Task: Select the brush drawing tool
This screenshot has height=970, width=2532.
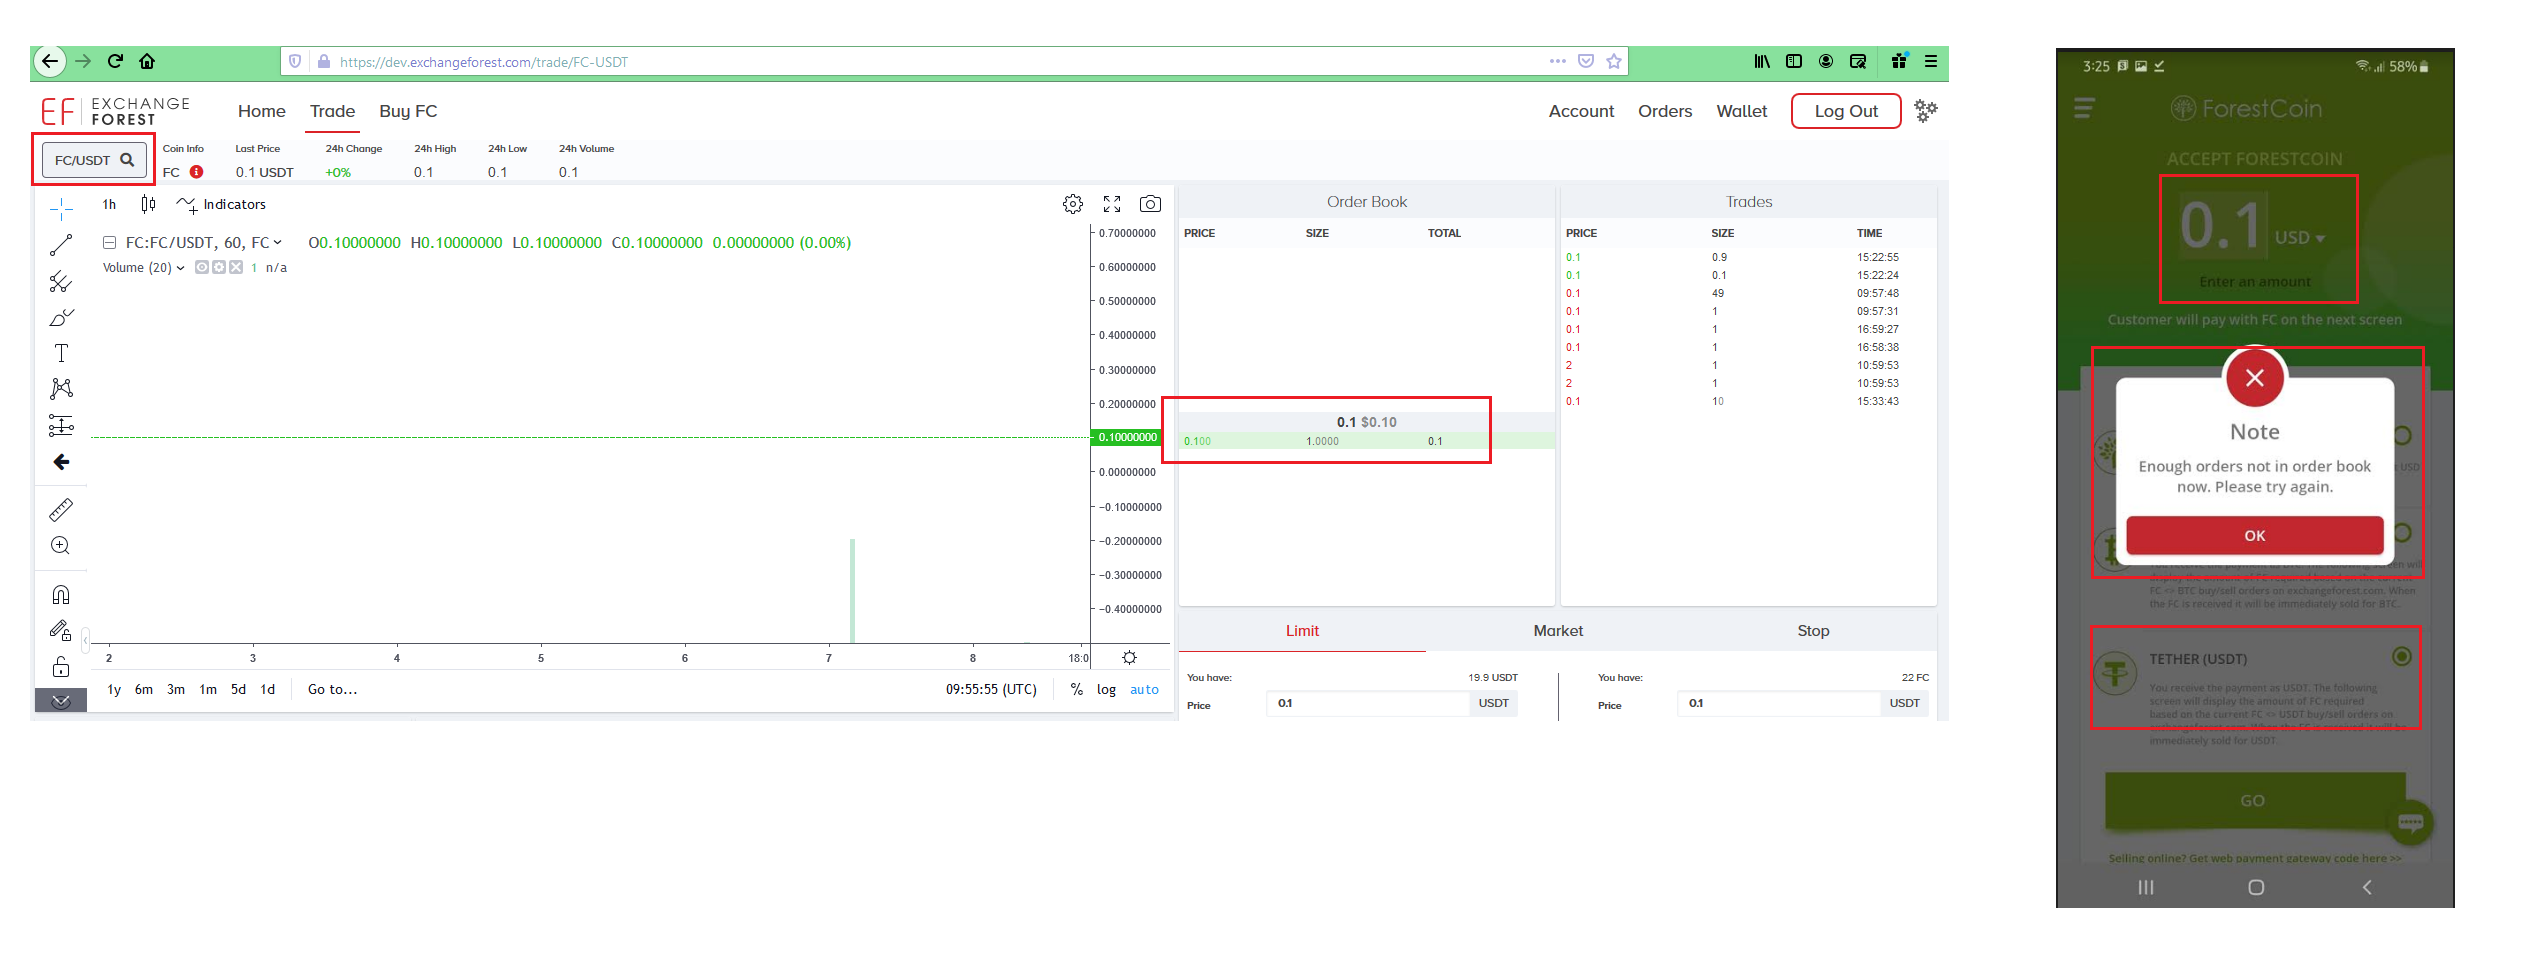Action: (x=61, y=318)
